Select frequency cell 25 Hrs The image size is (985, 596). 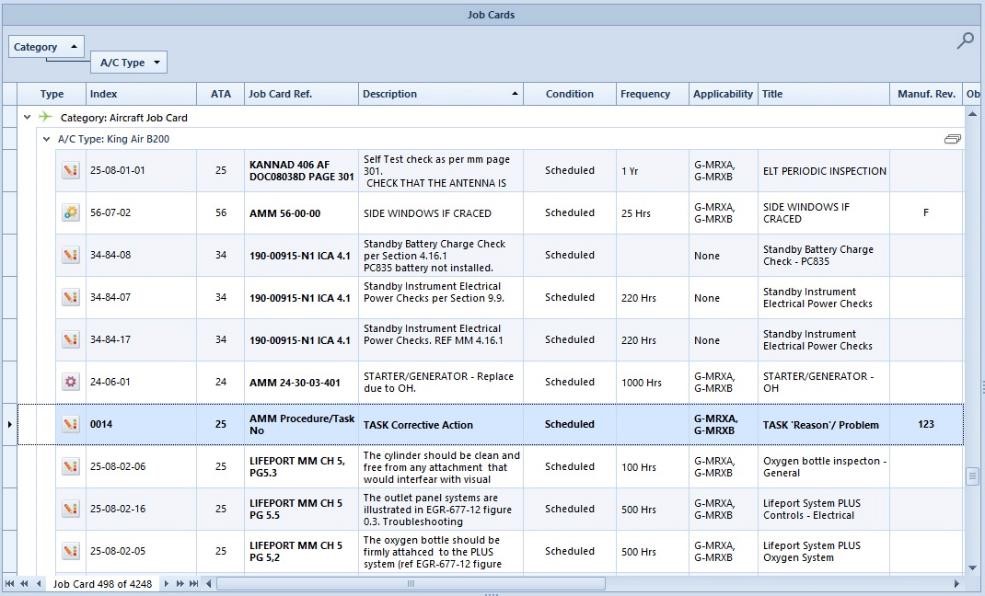[652, 213]
